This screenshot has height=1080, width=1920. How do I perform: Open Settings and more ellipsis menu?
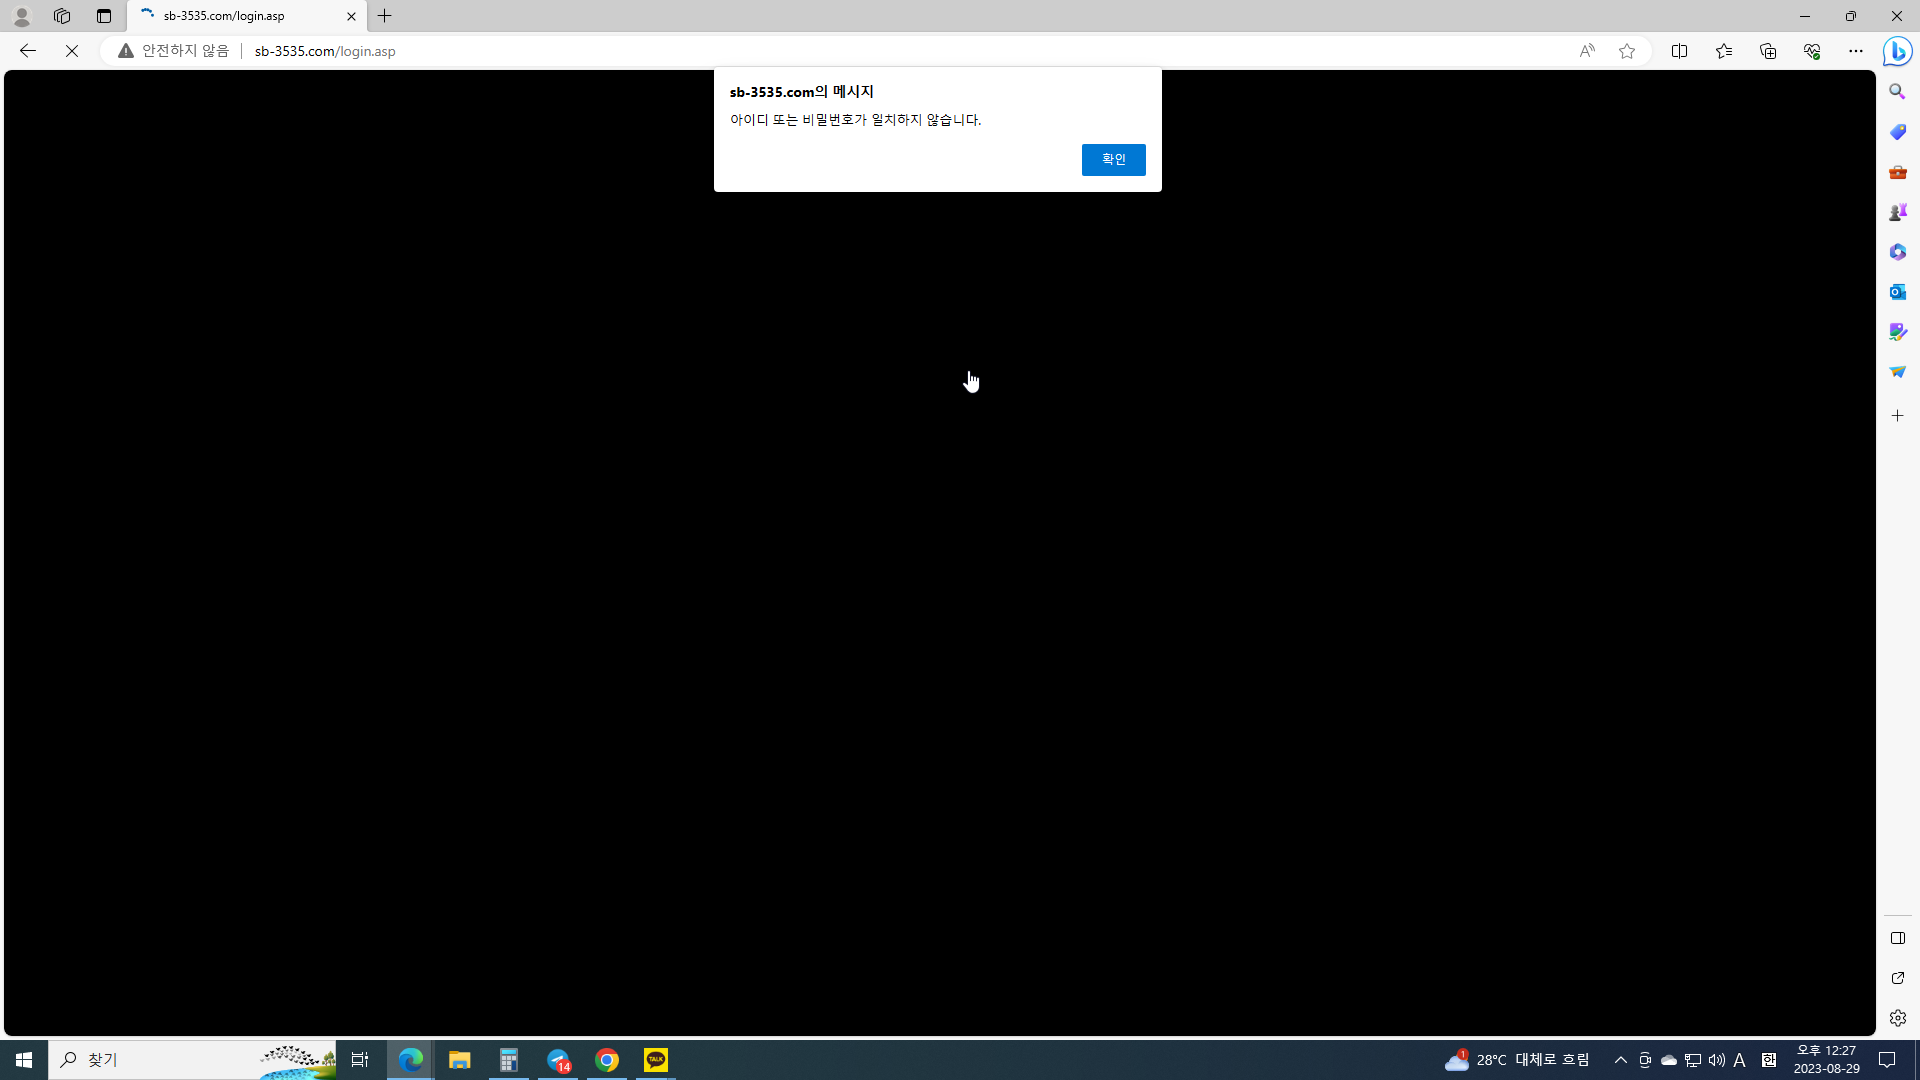click(1855, 51)
